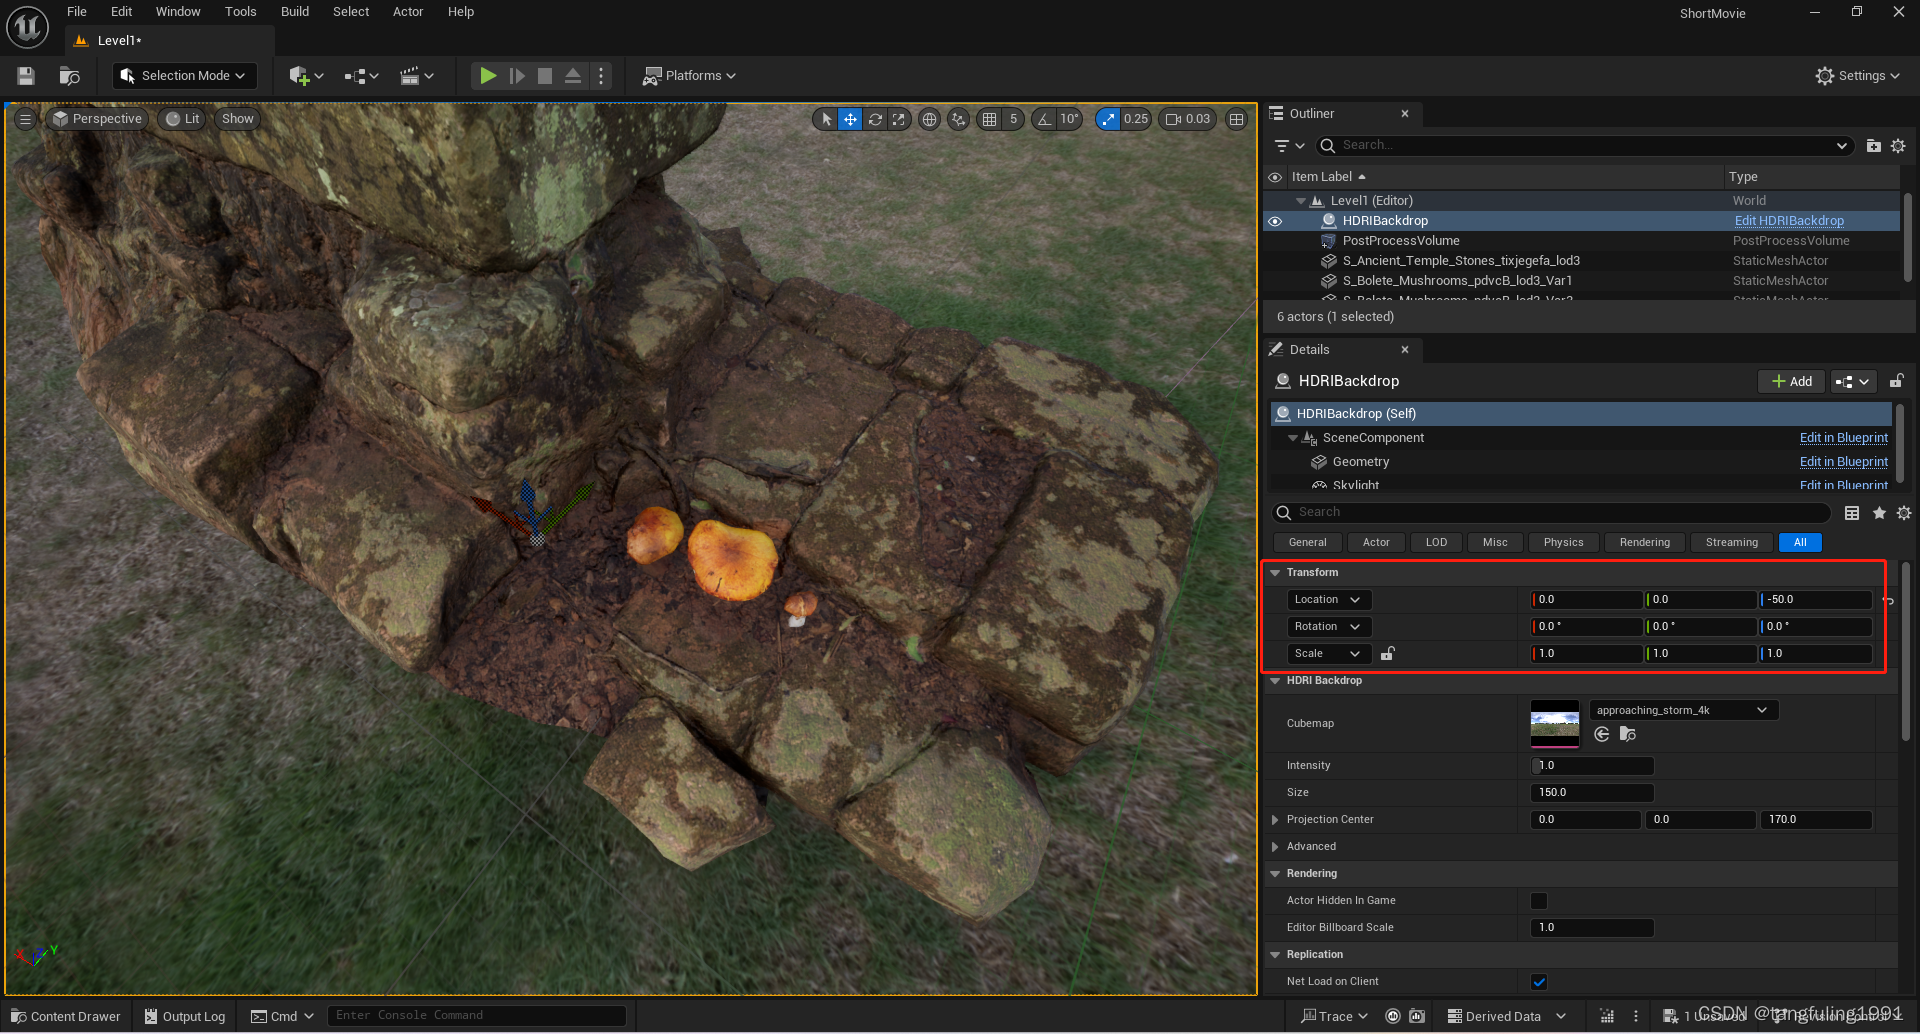Image resolution: width=1920 pixels, height=1034 pixels.
Task: Open Details view options gear
Action: point(1904,513)
